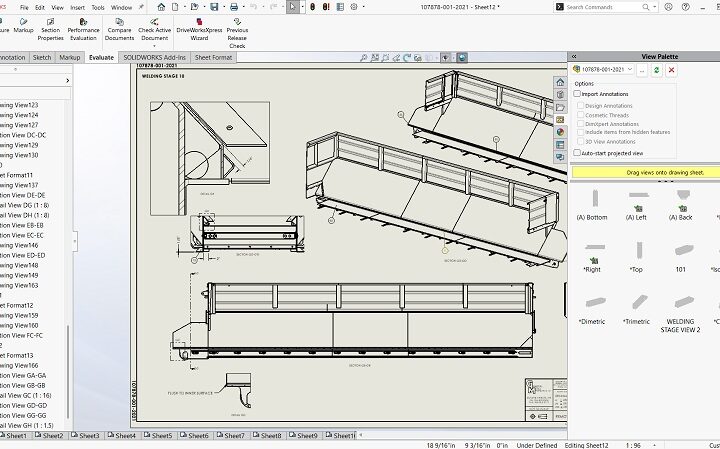The image size is (720, 449).
Task: Refresh the View Palette with green arrows
Action: coord(656,70)
